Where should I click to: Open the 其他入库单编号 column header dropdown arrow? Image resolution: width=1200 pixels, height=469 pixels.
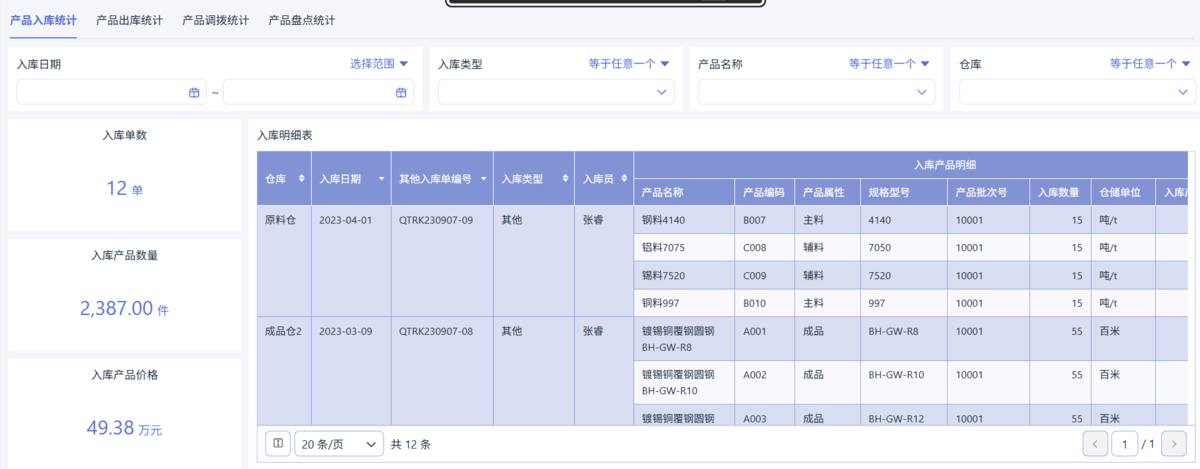pyautogui.click(x=483, y=179)
